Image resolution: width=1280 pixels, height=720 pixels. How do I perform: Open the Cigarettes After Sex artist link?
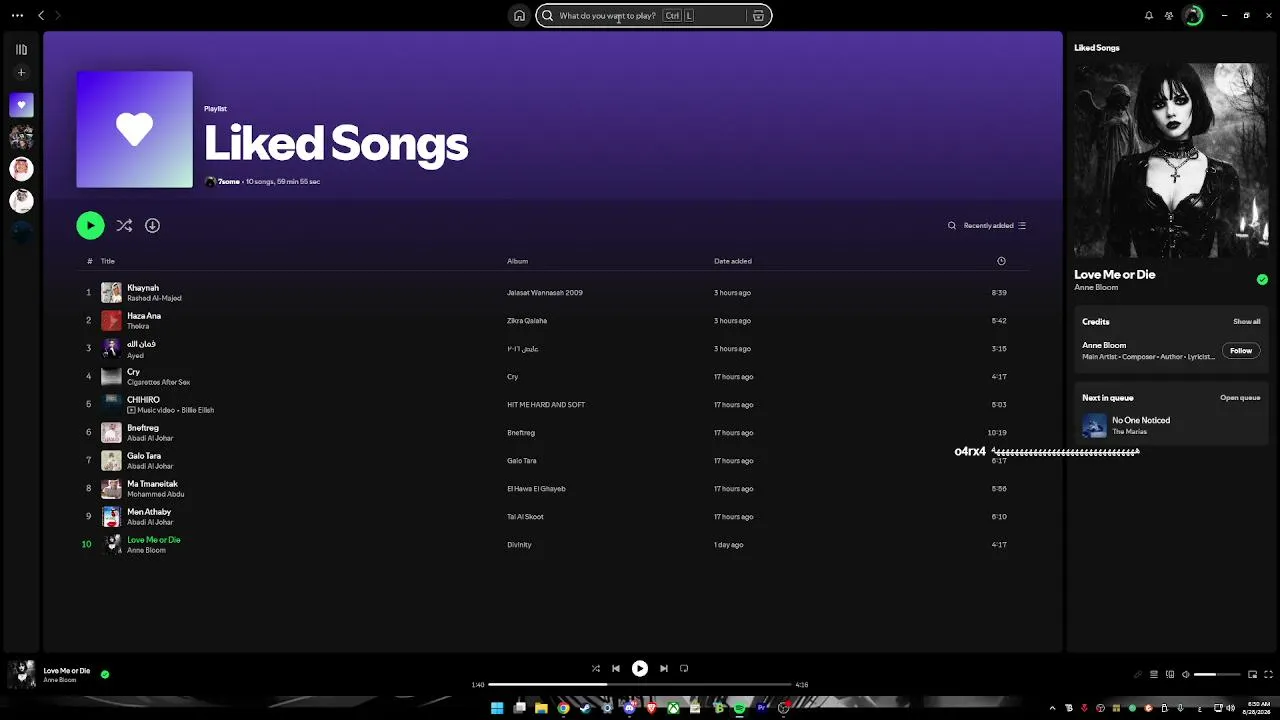click(158, 382)
